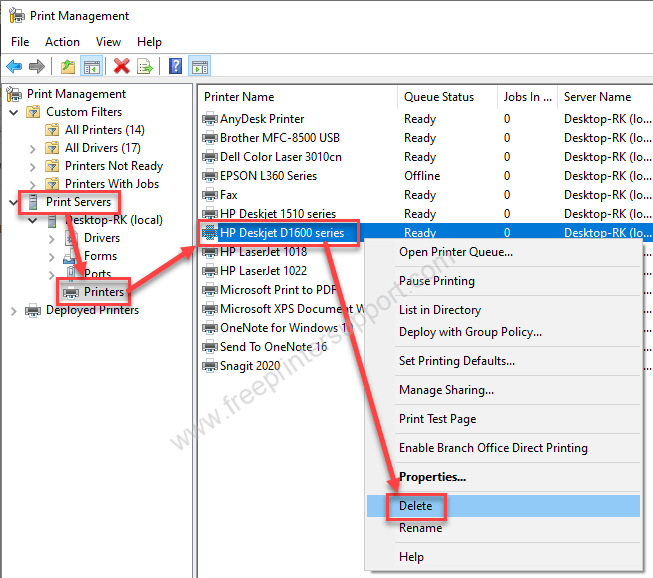
Task: Collapse the Desktop-RK (local) server node
Action: (x=32, y=220)
